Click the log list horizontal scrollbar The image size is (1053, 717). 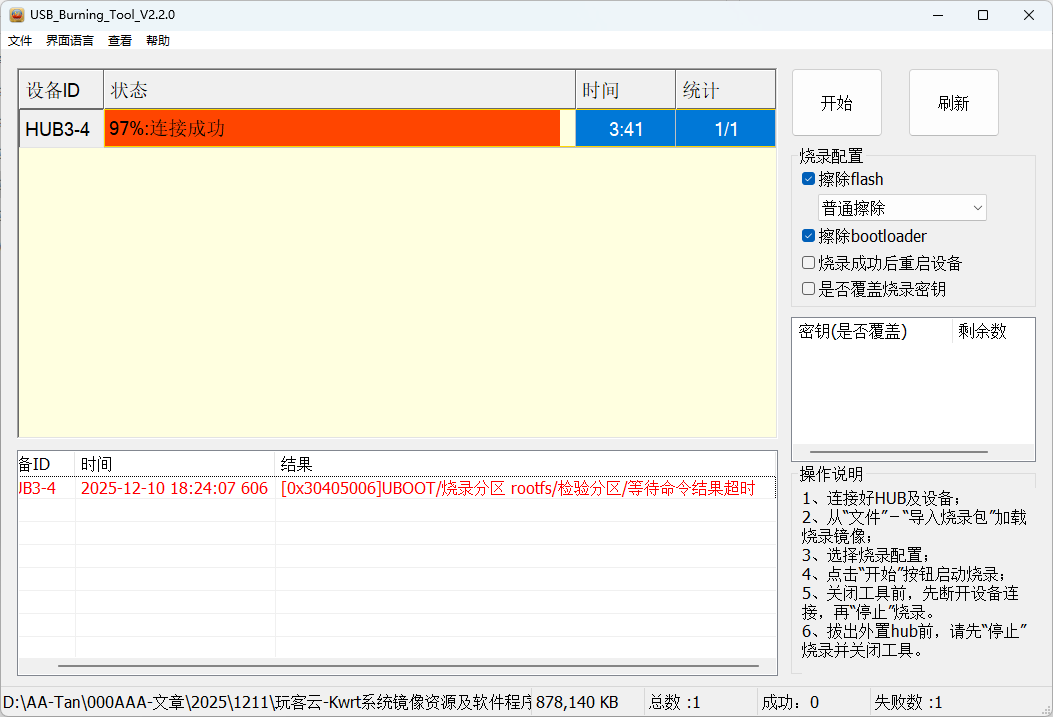pos(408,665)
